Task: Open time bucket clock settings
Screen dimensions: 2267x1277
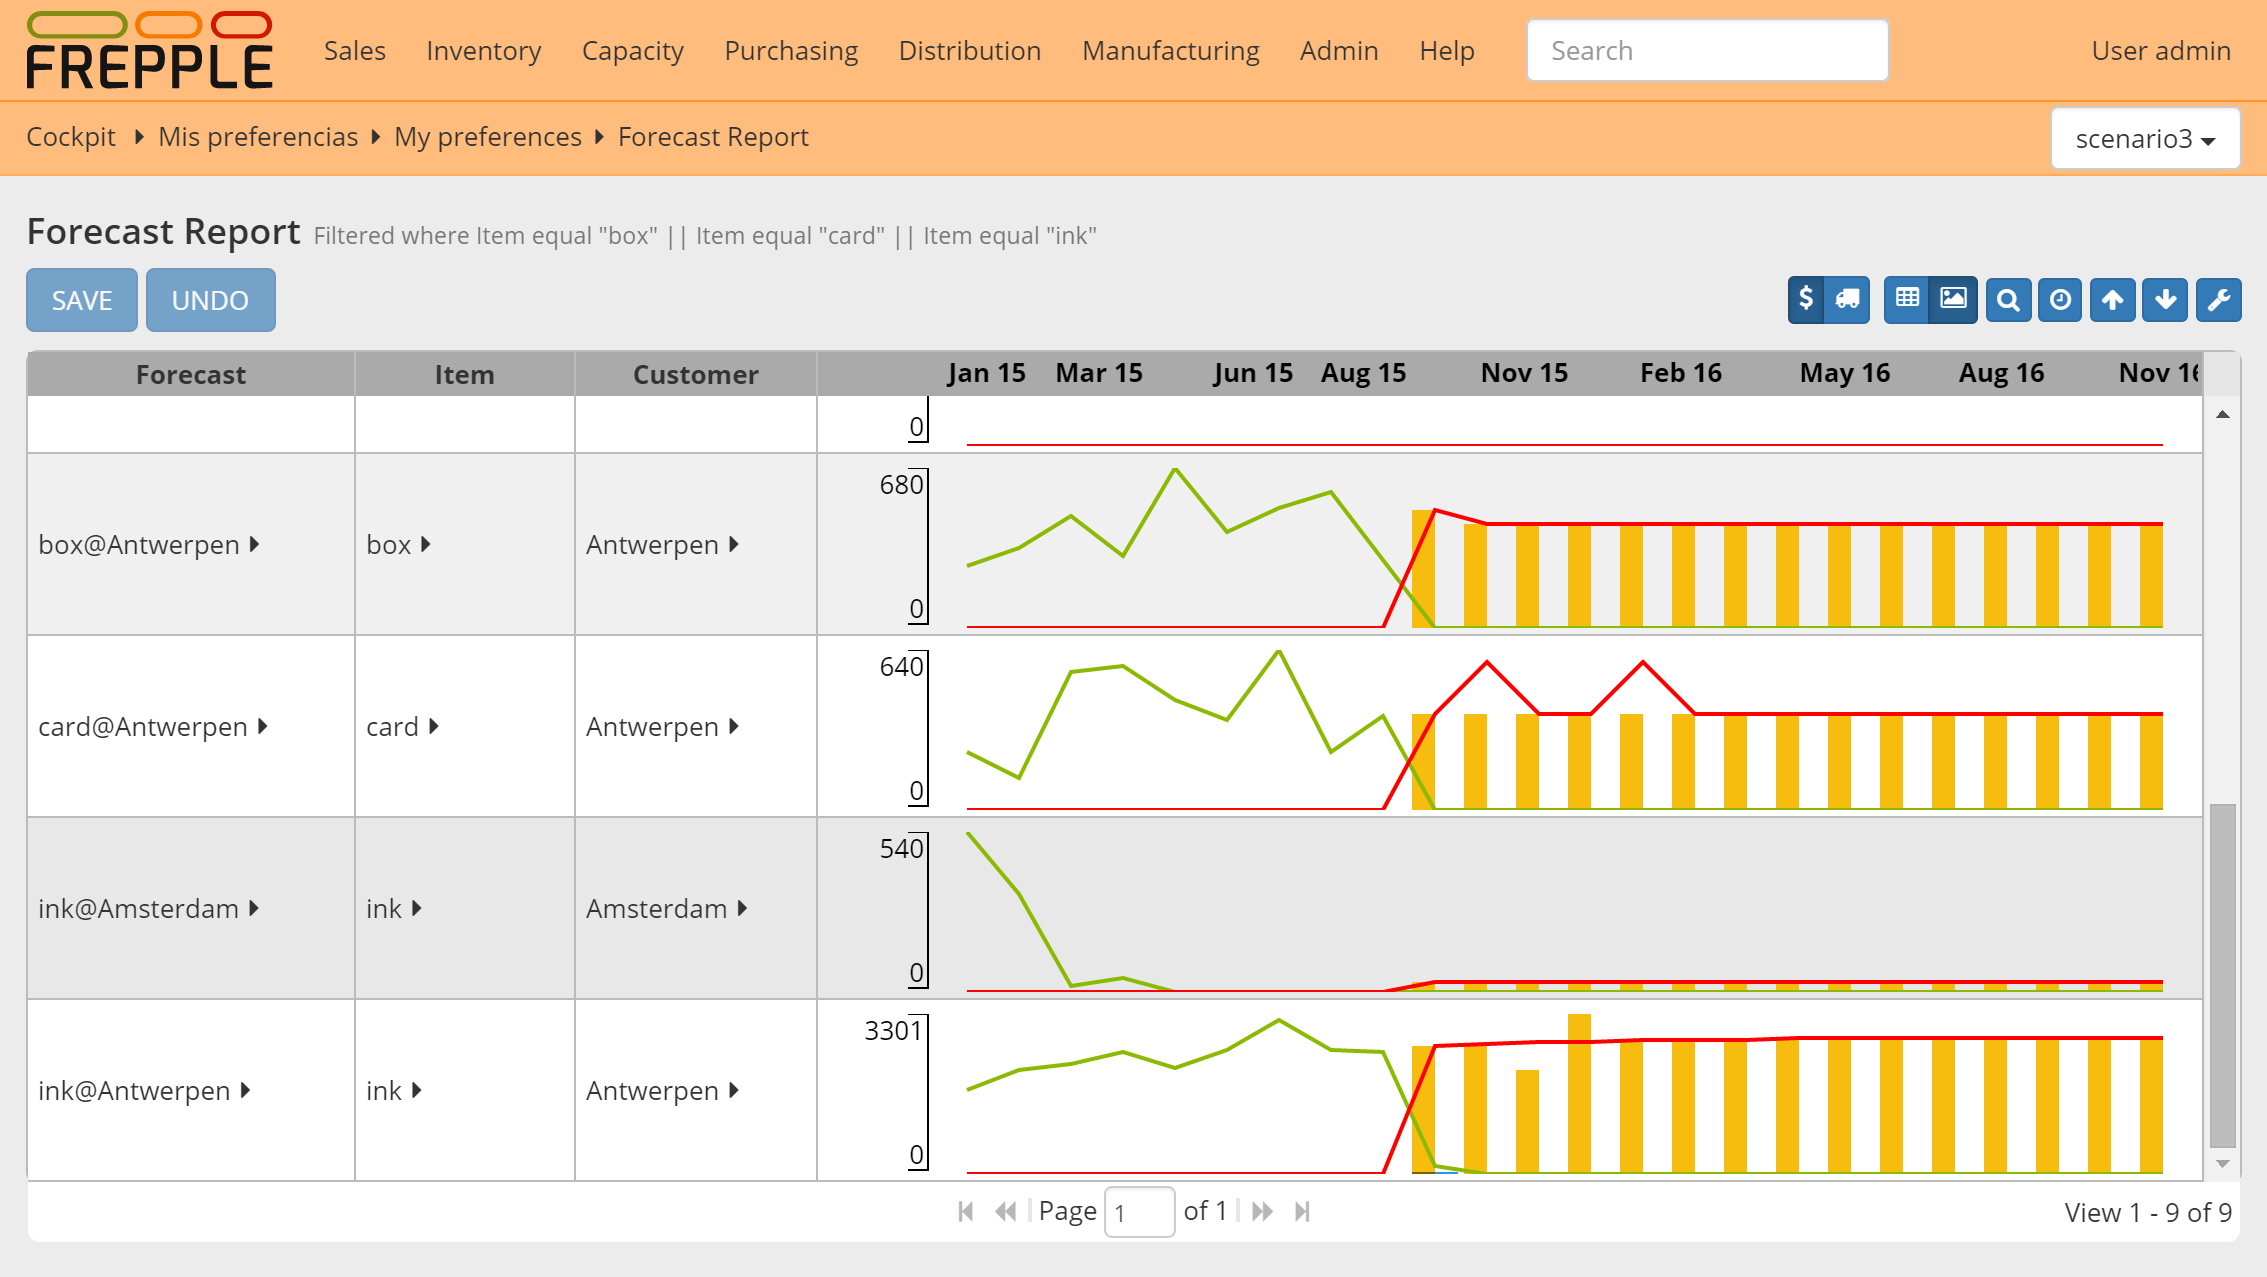Action: pos(2060,300)
